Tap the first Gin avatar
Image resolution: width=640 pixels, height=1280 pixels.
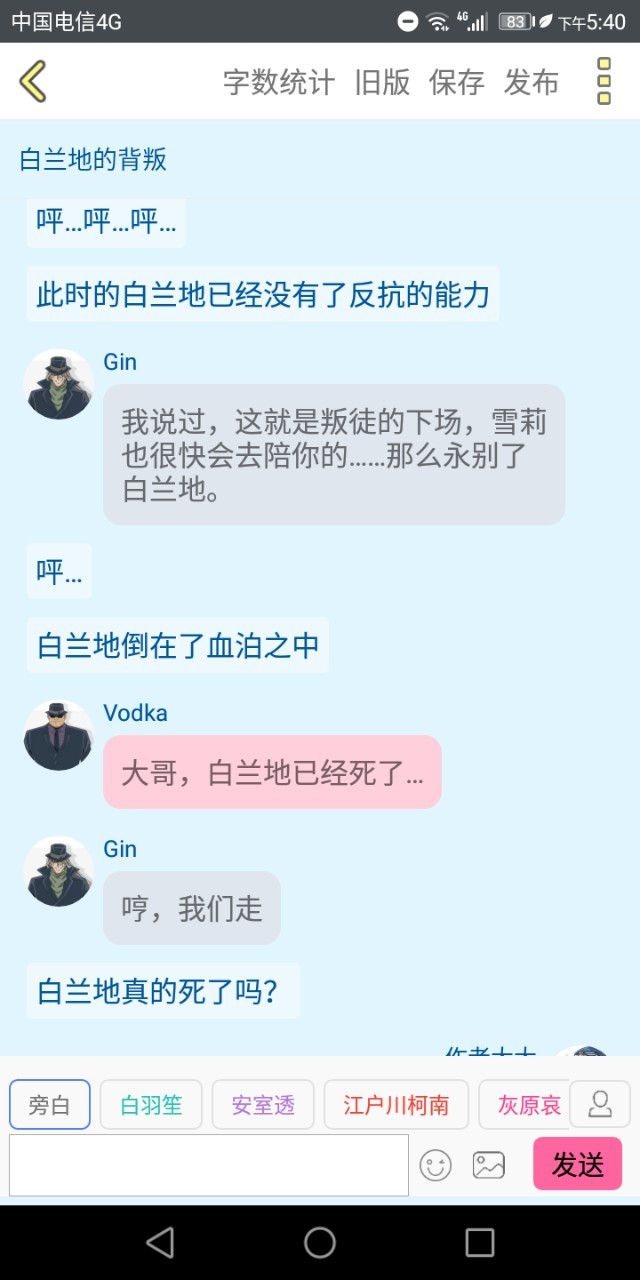click(x=58, y=384)
